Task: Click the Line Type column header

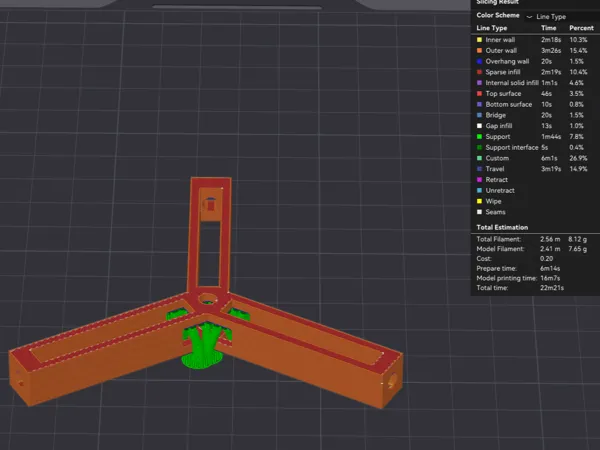Action: pos(492,28)
